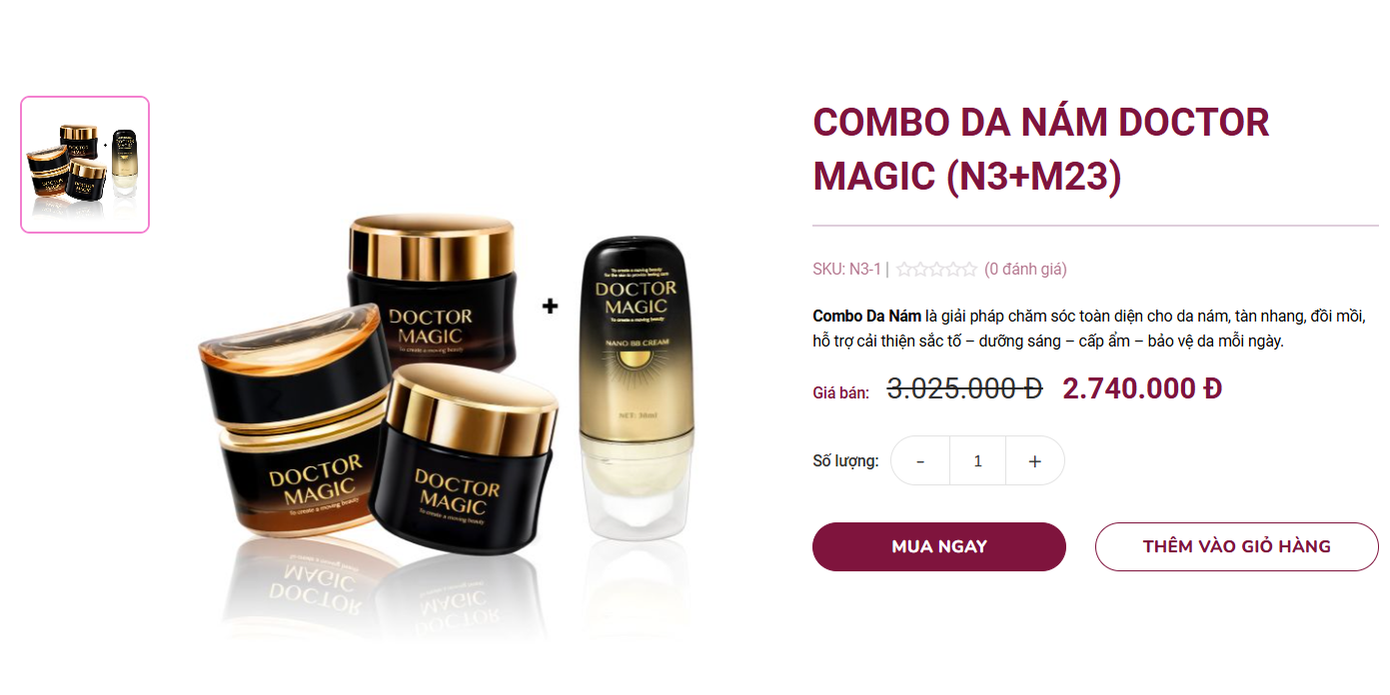Click the crossed-out price 3.025.000 Đ

coord(965,388)
